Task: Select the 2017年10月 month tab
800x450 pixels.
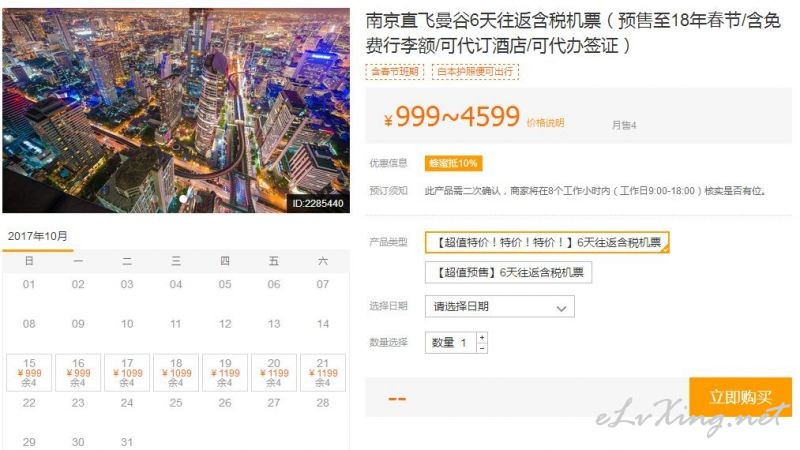Action: (38, 236)
